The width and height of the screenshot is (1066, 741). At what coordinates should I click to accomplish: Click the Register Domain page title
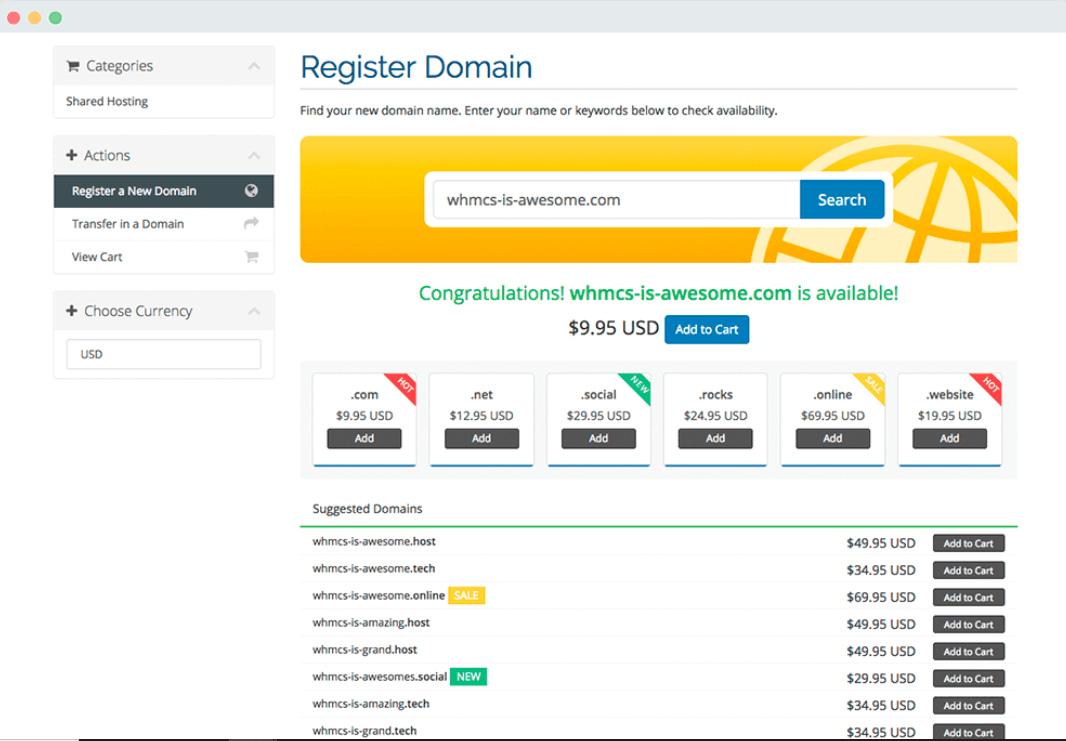(x=416, y=67)
